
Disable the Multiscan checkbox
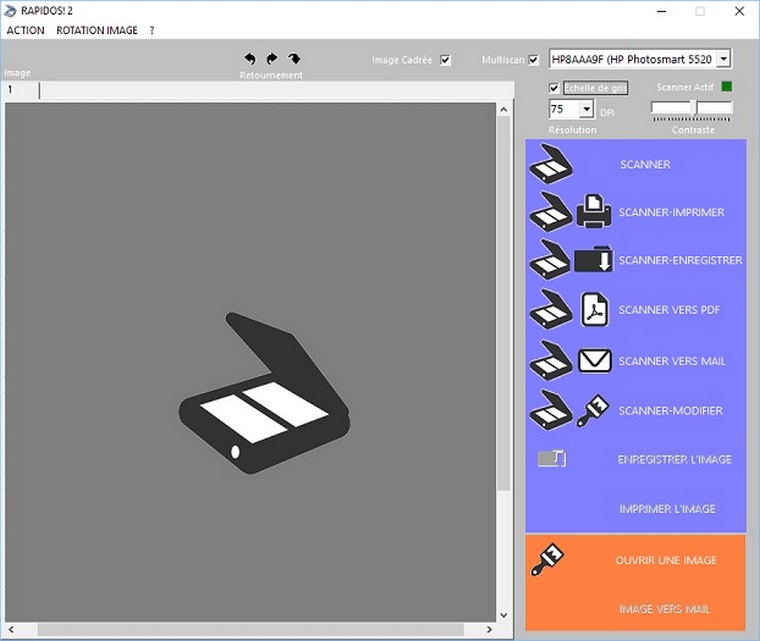click(x=534, y=60)
